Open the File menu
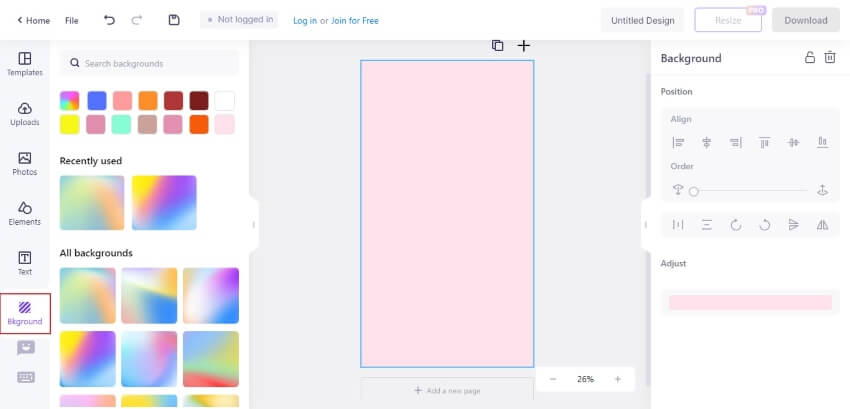 (x=72, y=21)
